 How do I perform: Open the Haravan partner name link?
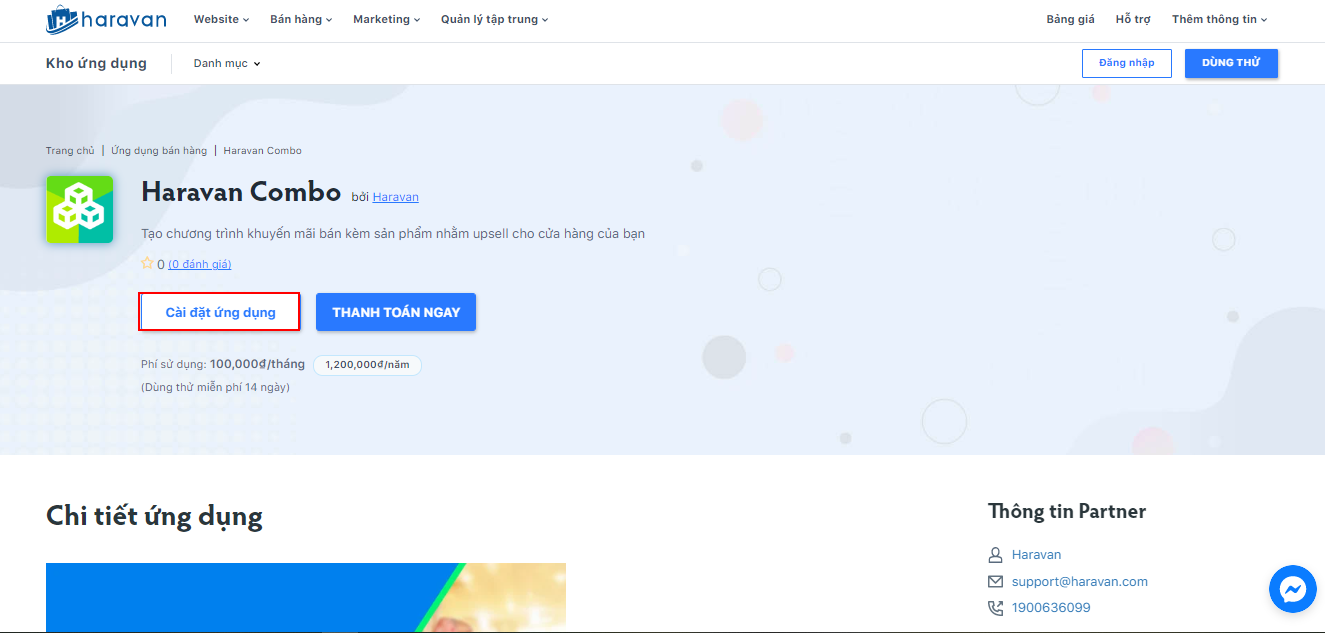click(x=1036, y=554)
